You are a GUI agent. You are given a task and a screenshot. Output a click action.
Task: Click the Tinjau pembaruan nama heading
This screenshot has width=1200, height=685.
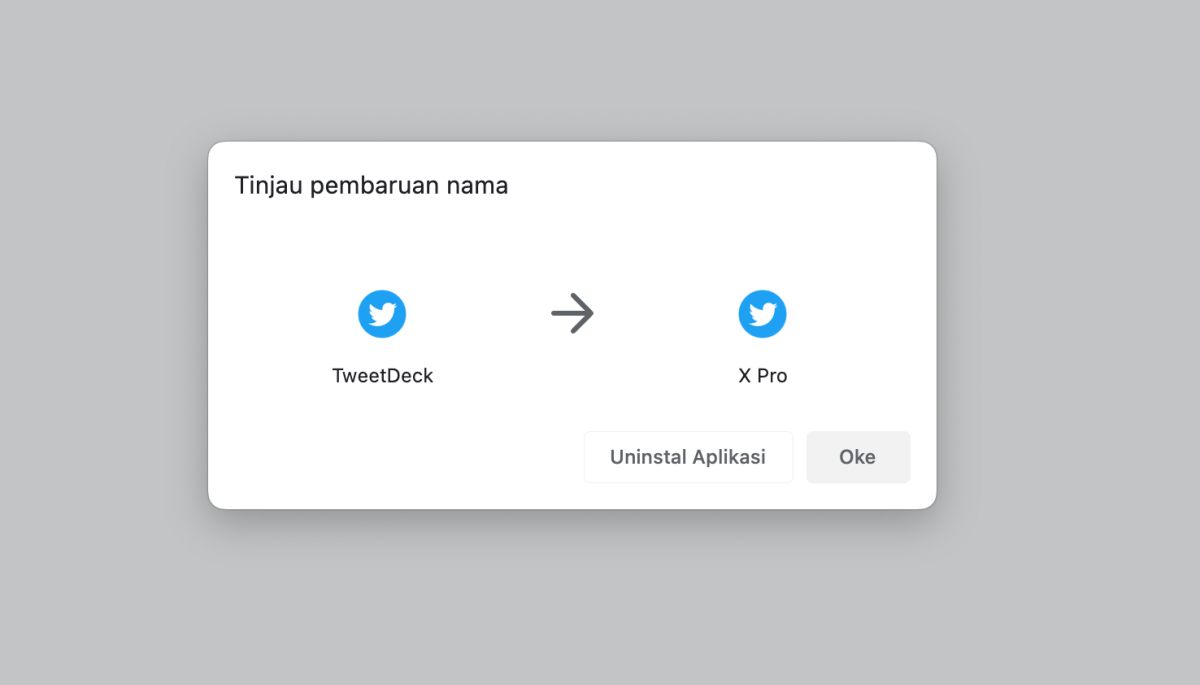371,186
